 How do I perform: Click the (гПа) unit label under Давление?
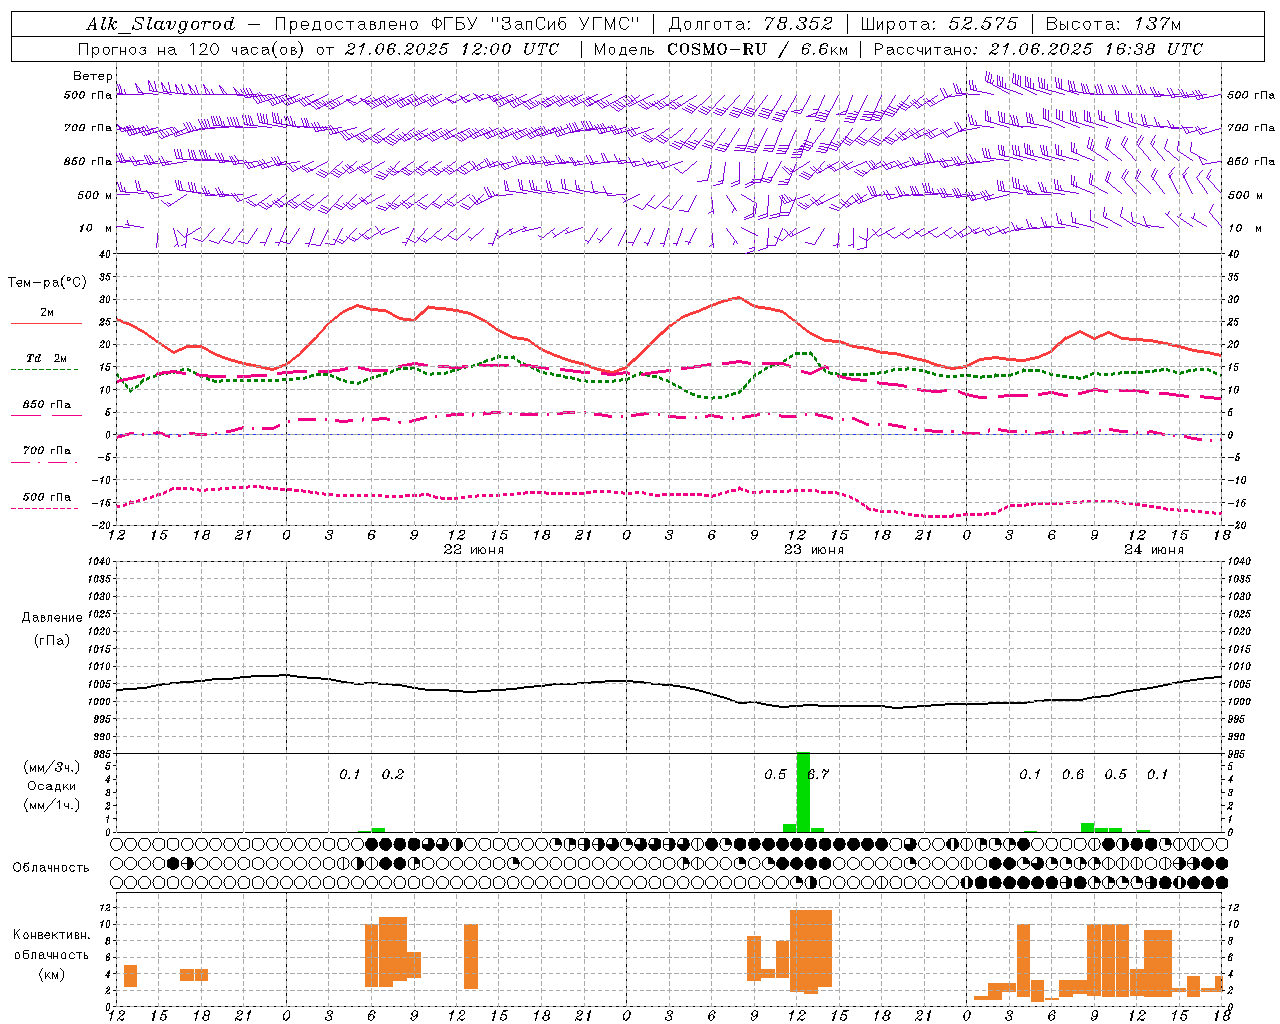[52, 640]
